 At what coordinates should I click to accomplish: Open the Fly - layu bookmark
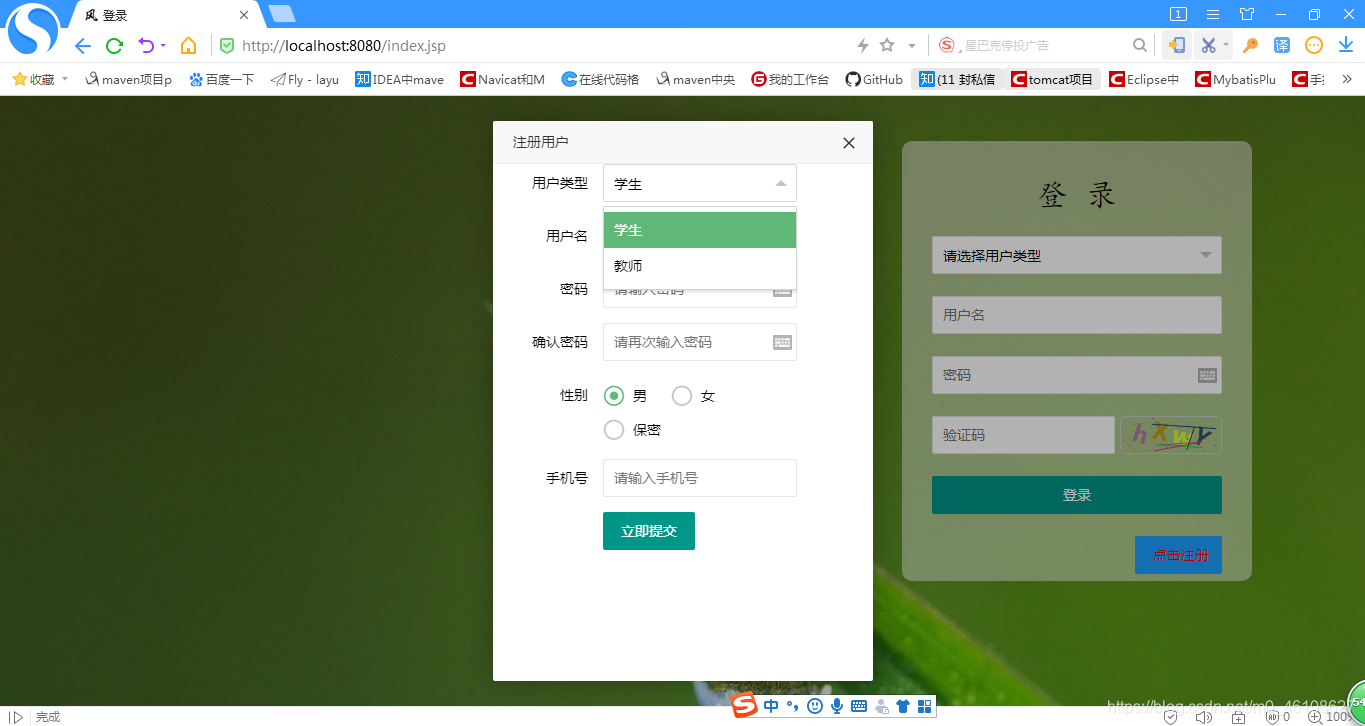[305, 80]
